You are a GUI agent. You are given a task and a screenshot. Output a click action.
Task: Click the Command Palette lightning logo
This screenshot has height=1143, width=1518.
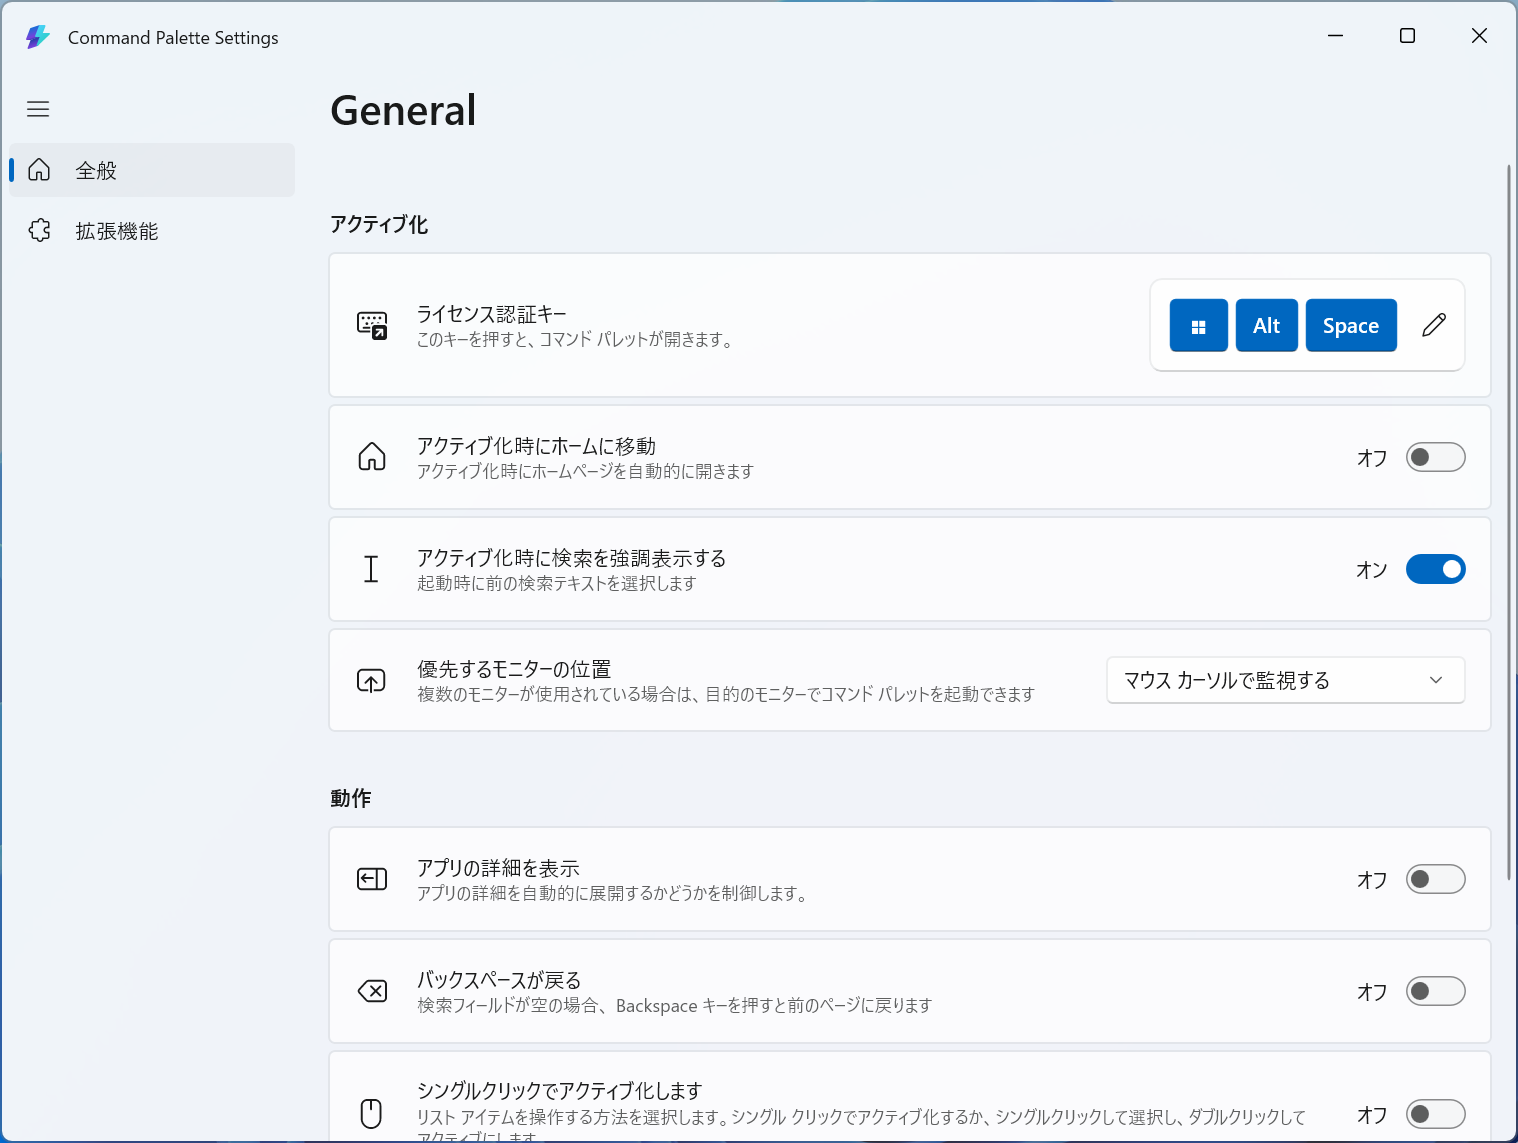coord(37,36)
